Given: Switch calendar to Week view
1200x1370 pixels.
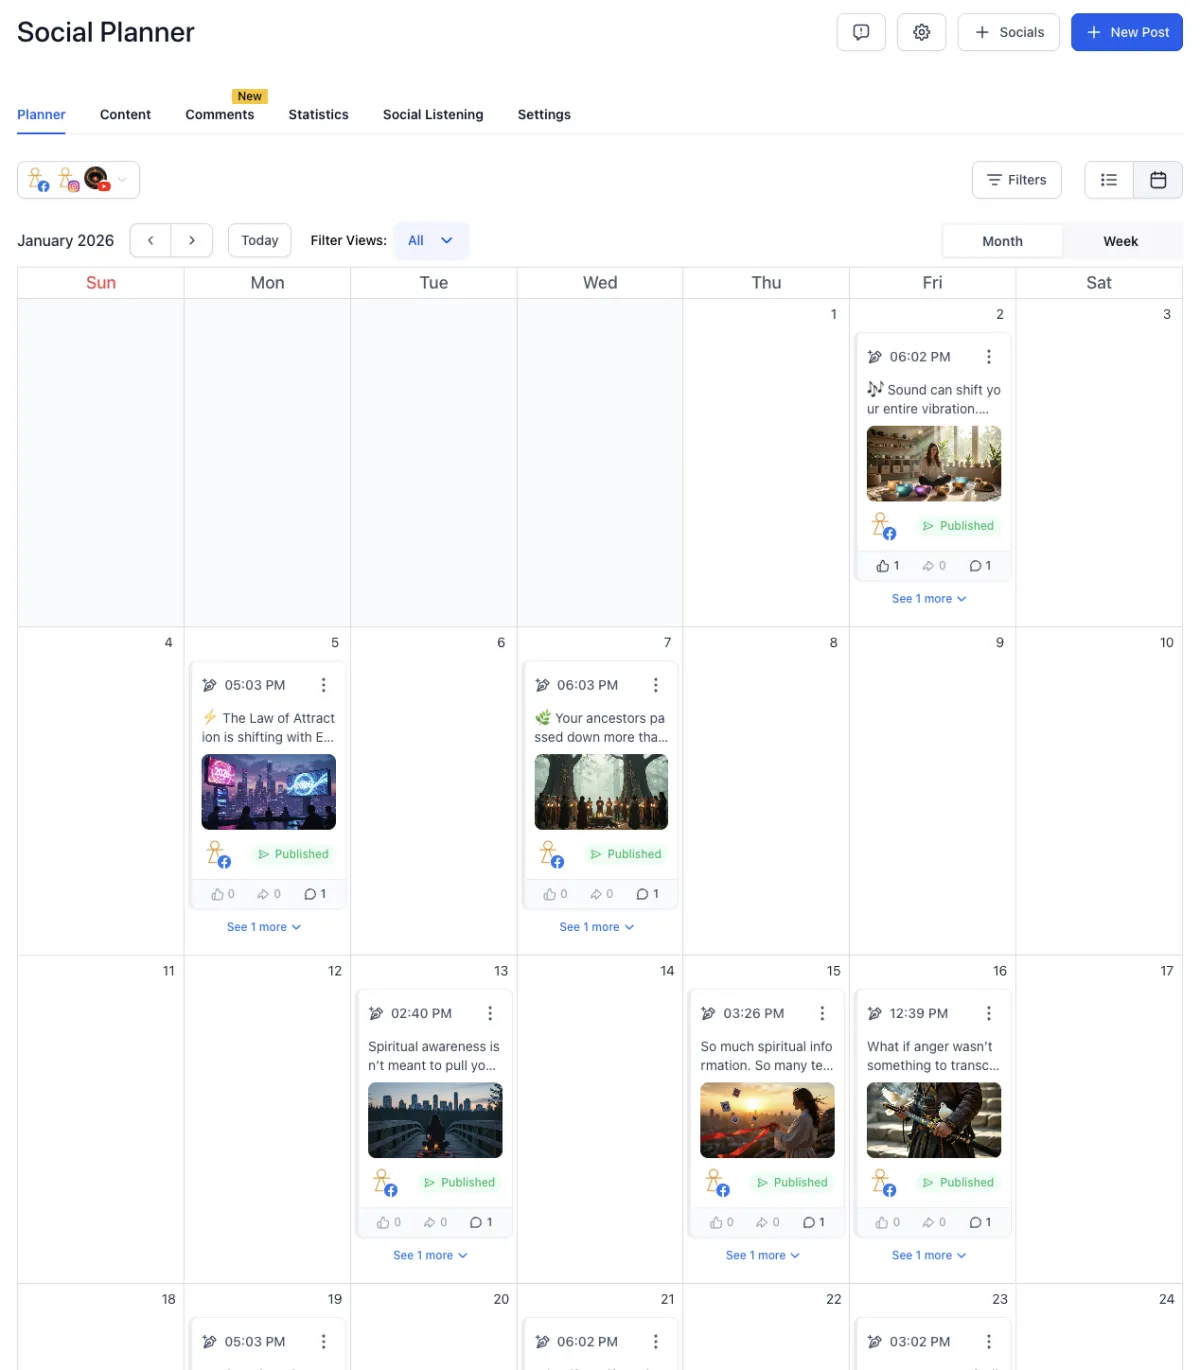Looking at the screenshot, I should pos(1120,241).
